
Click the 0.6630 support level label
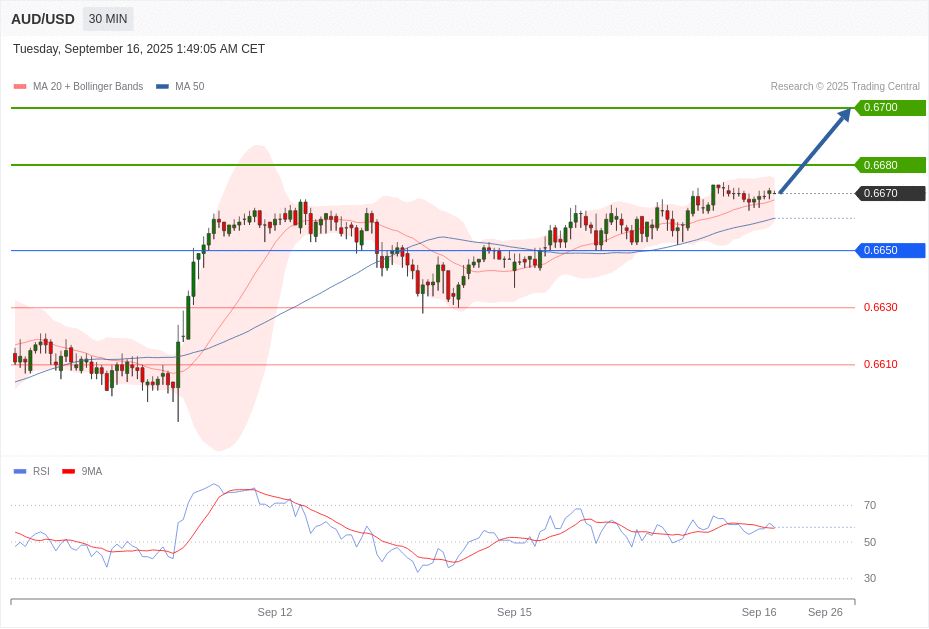(880, 307)
